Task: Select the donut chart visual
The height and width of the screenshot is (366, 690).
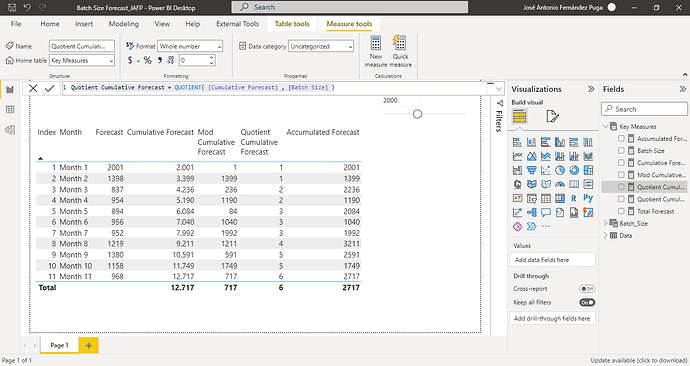Action: [x=574, y=170]
